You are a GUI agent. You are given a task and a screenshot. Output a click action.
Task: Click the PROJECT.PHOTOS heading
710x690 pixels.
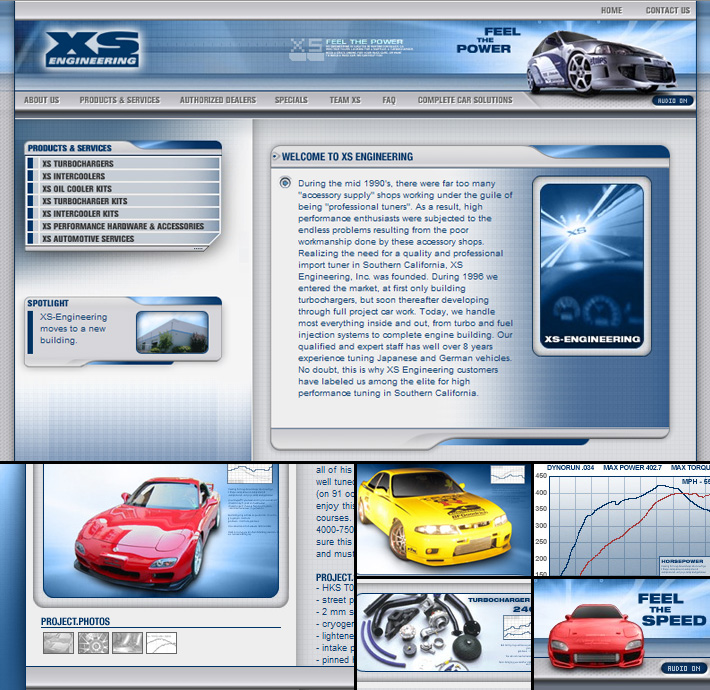(x=75, y=621)
